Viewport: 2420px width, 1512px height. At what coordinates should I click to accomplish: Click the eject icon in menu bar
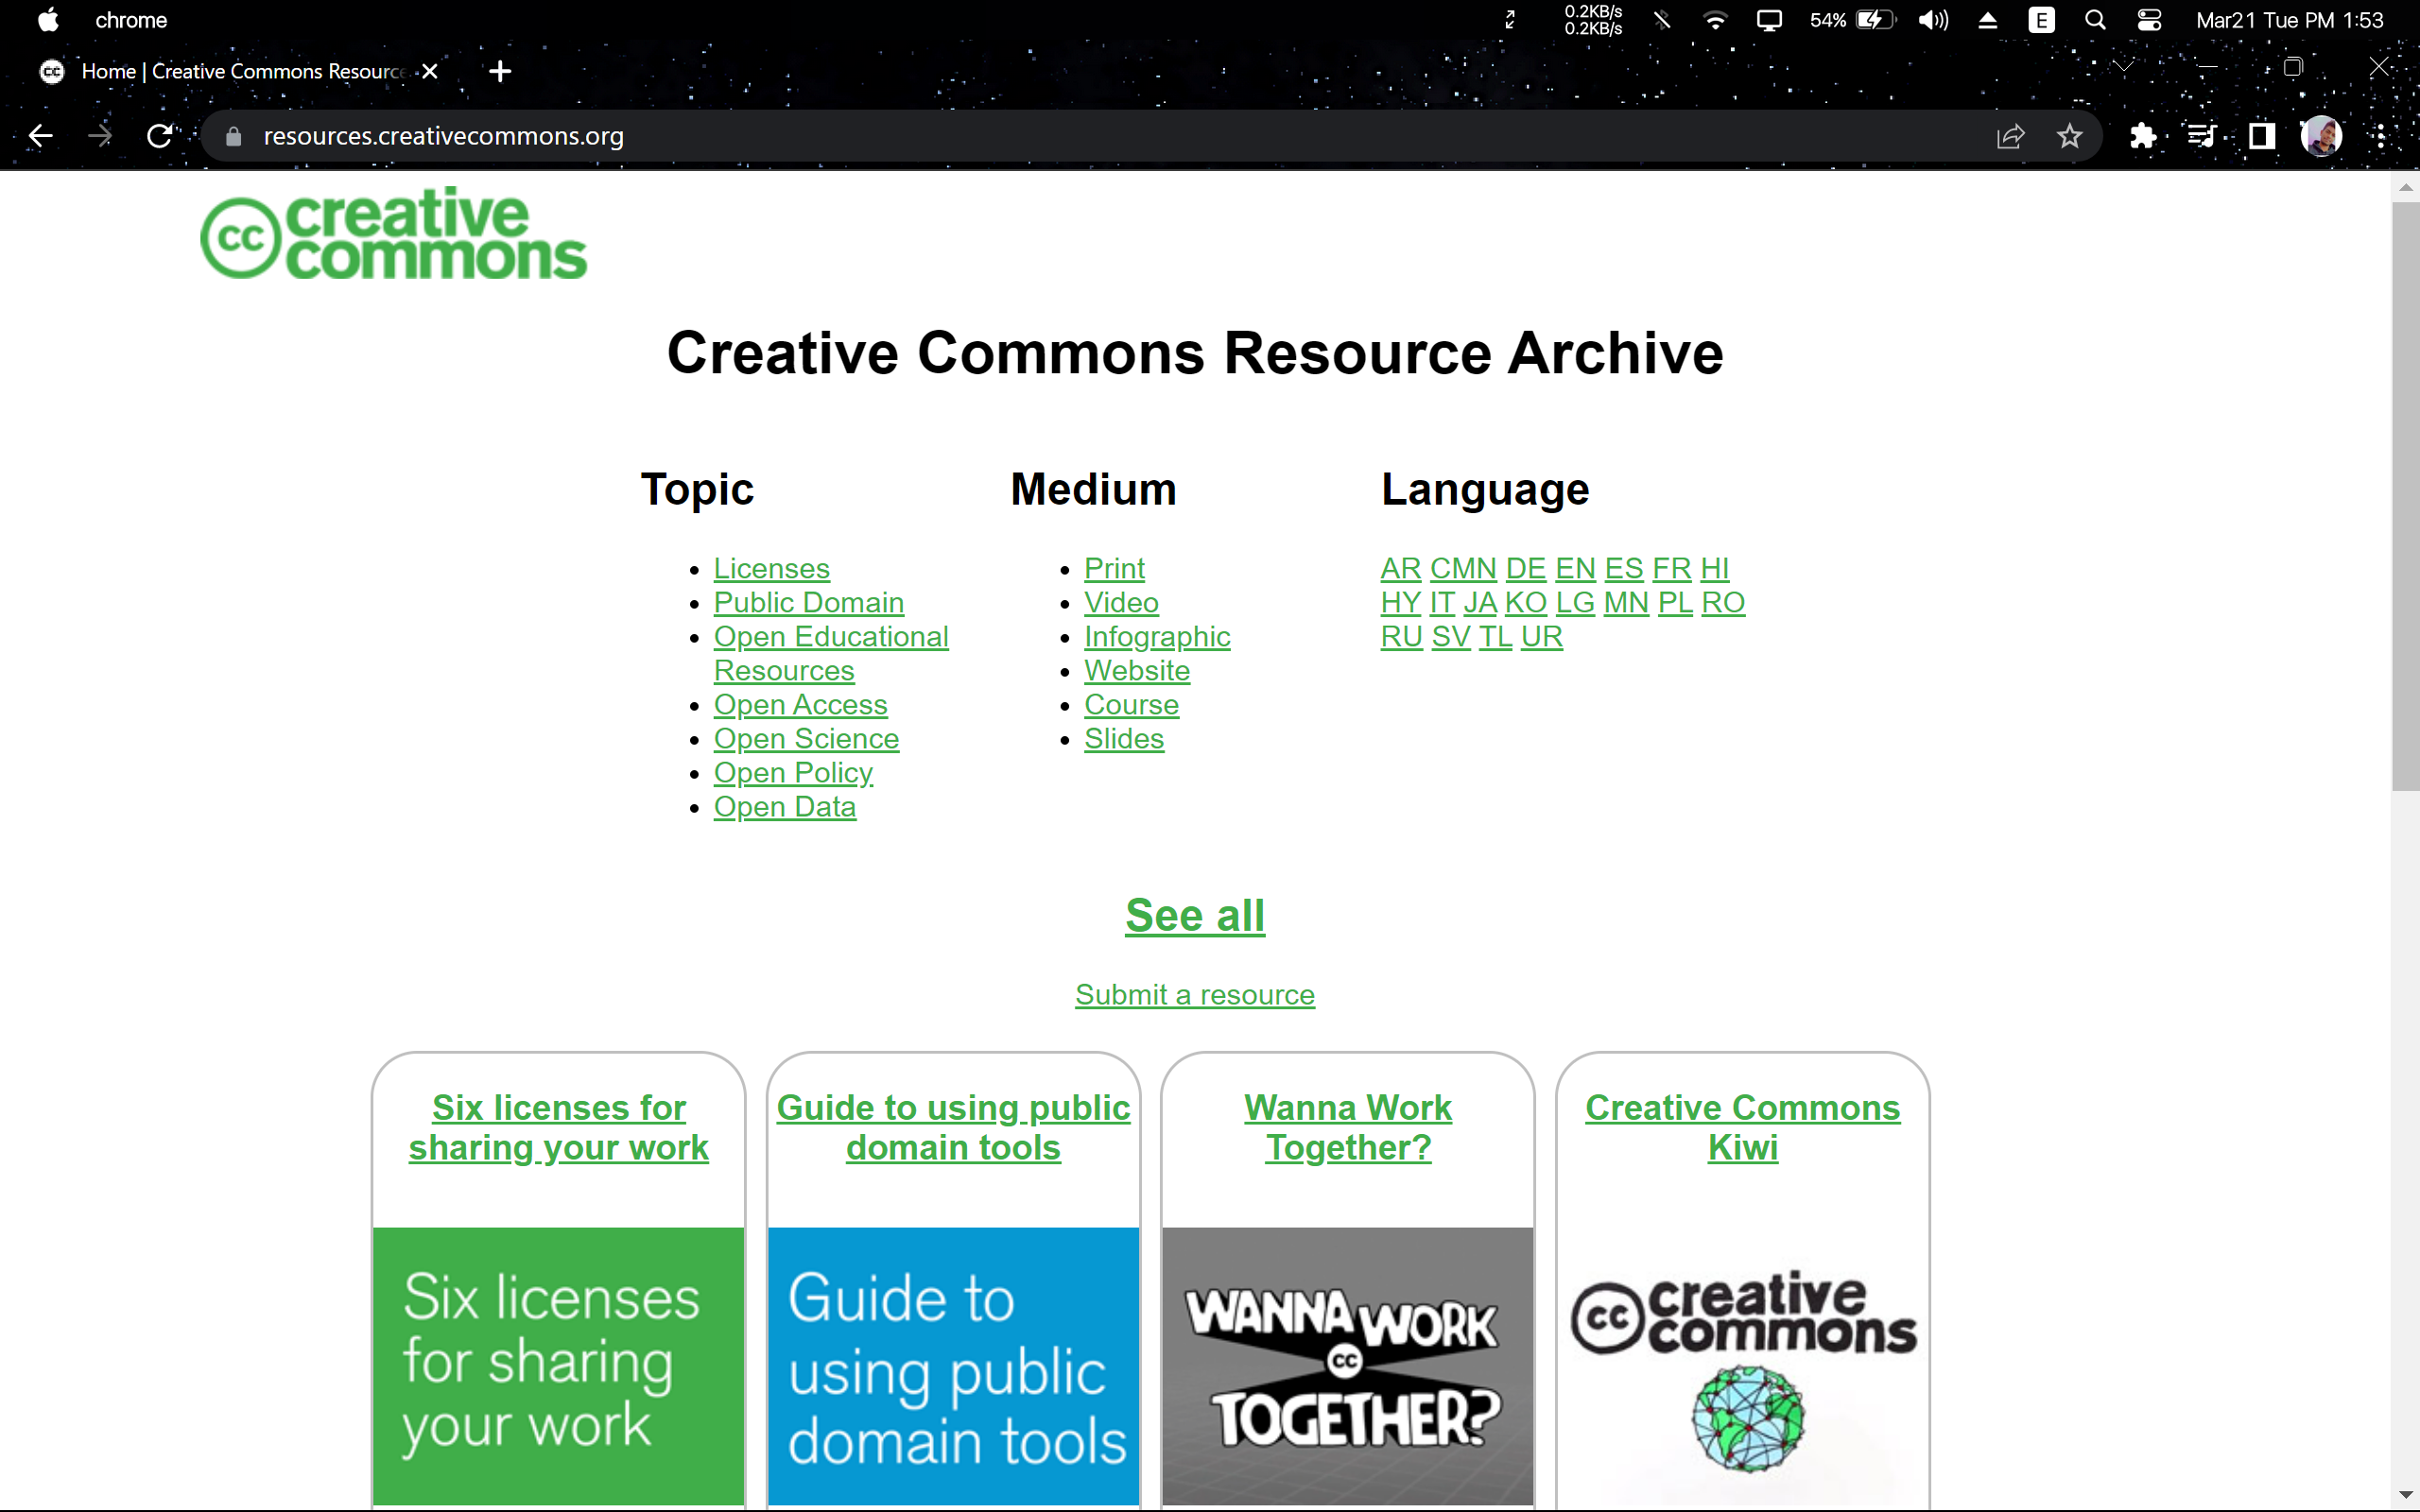pyautogui.click(x=1988, y=20)
